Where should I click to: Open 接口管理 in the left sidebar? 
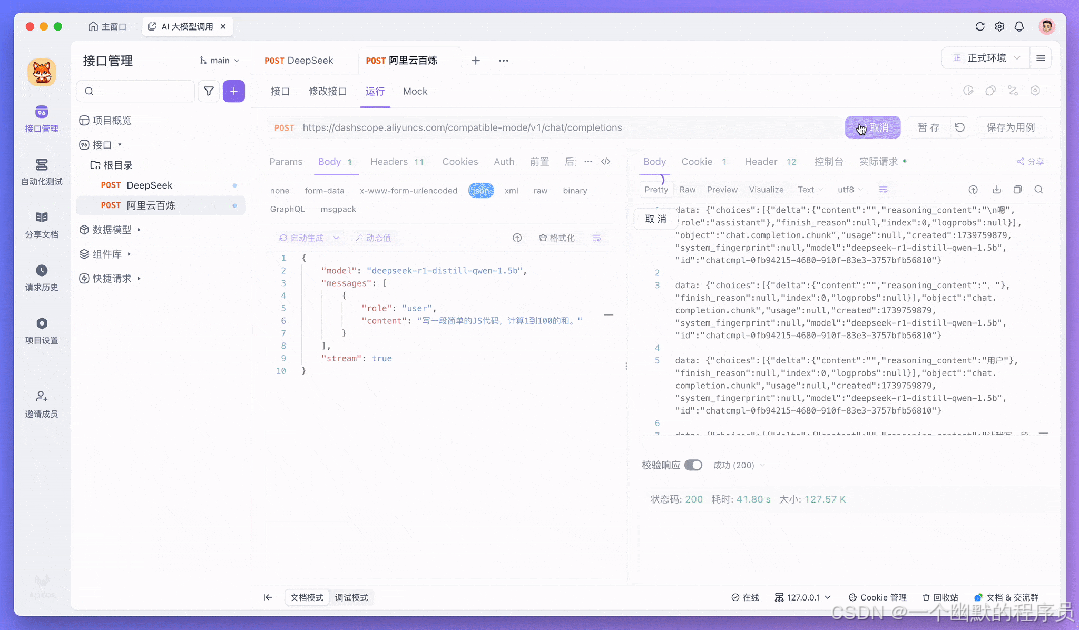click(41, 118)
